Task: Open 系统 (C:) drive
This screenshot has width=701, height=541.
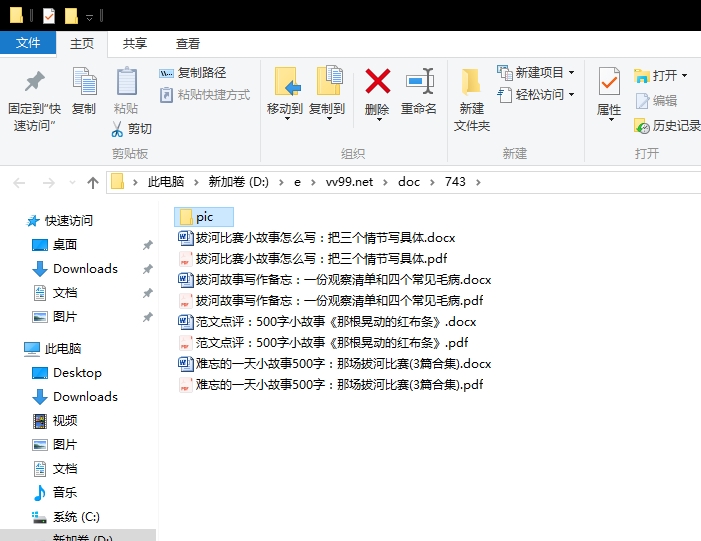Action: [x=66, y=517]
